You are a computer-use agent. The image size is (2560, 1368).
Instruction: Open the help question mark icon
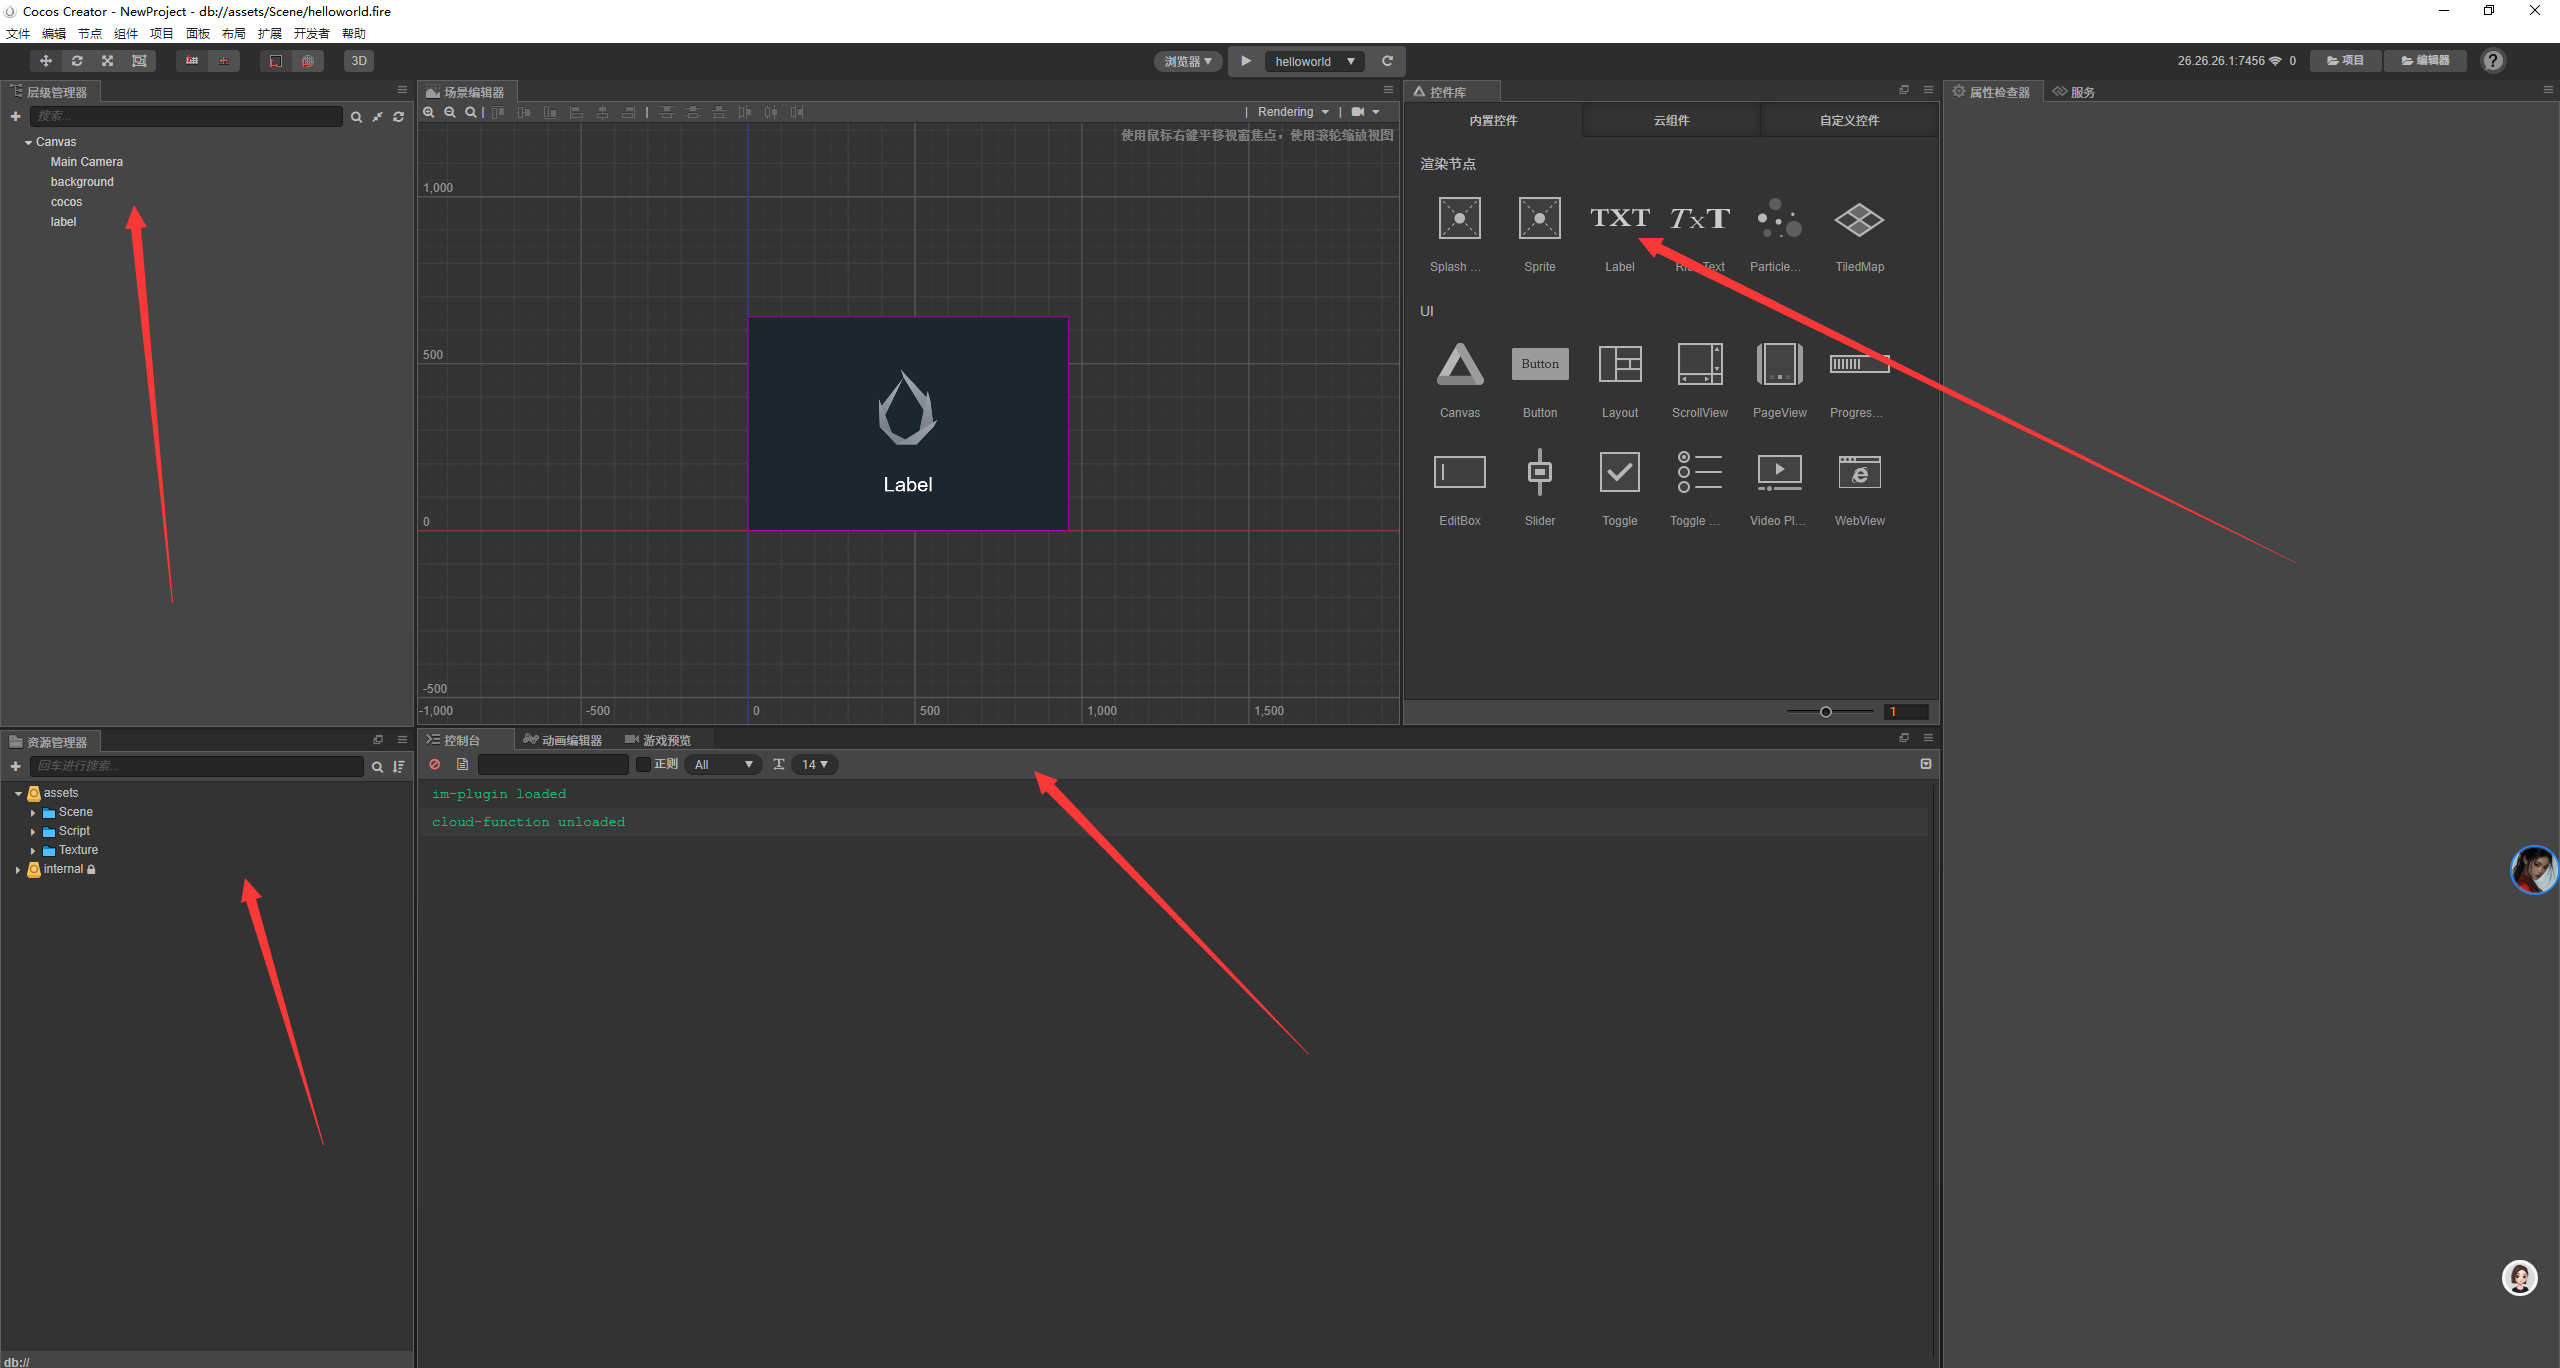pos(2493,61)
